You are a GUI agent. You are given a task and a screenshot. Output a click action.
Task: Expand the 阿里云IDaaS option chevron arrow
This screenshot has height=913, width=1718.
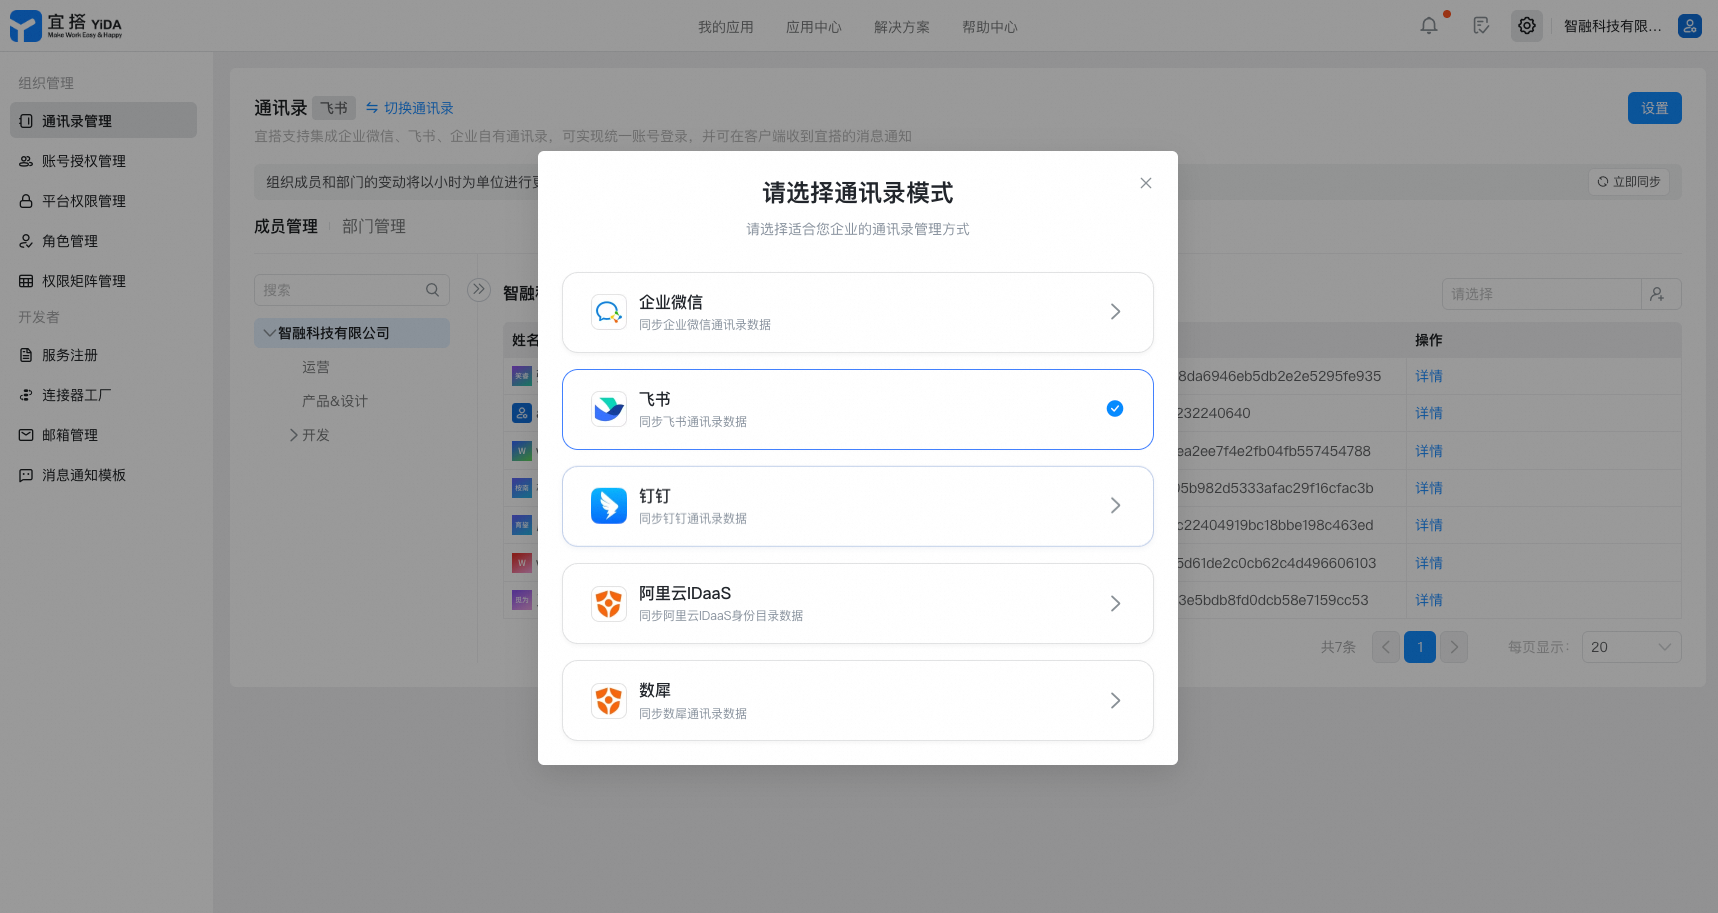pos(1115,603)
